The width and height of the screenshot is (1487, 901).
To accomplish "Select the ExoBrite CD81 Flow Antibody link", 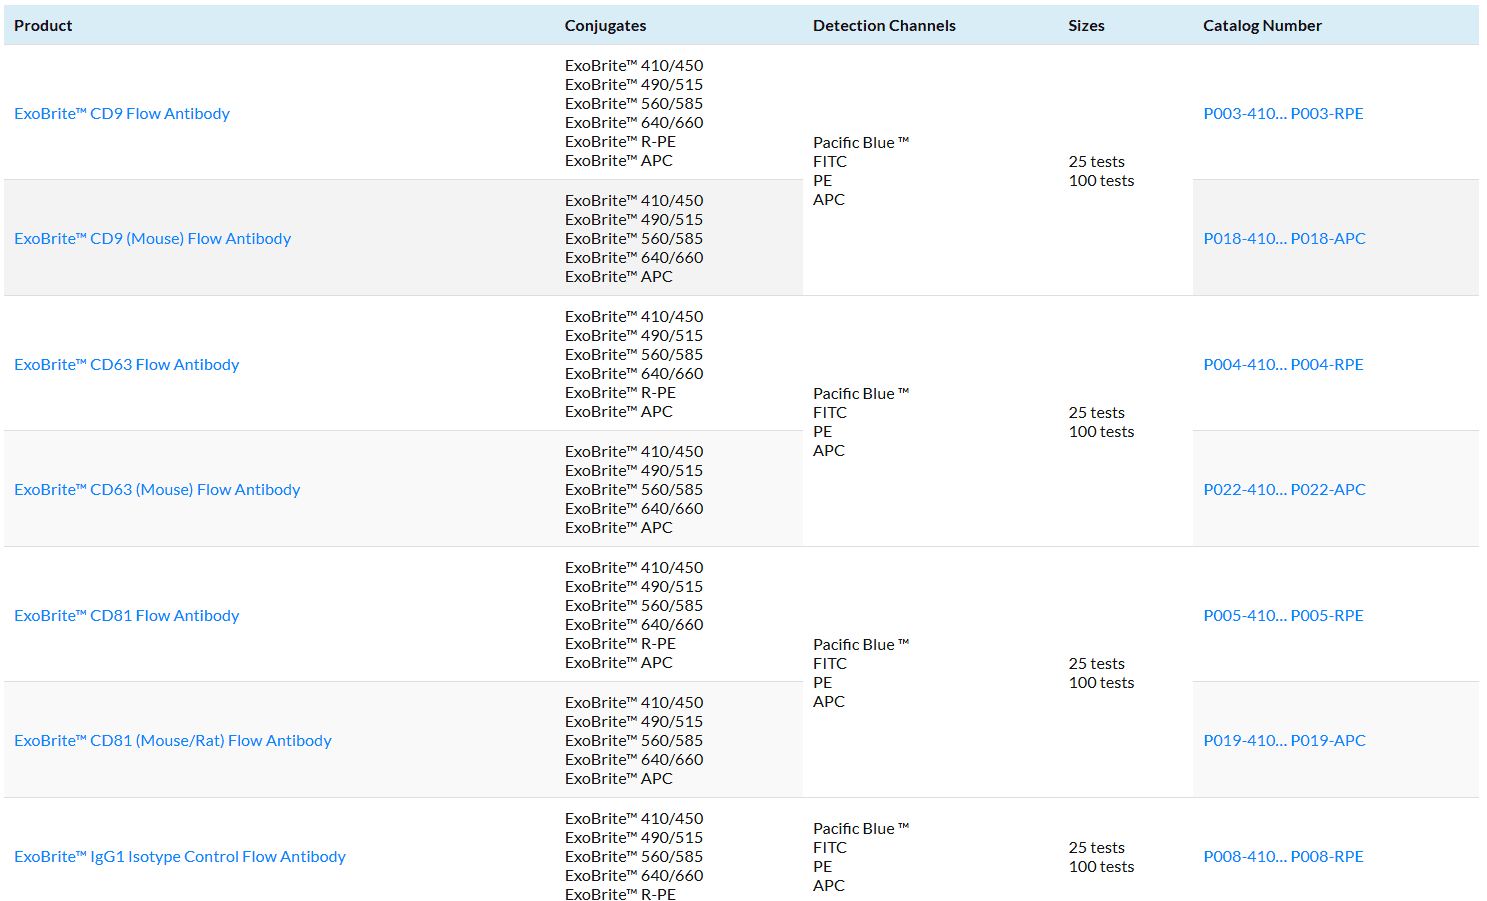I will [x=127, y=616].
